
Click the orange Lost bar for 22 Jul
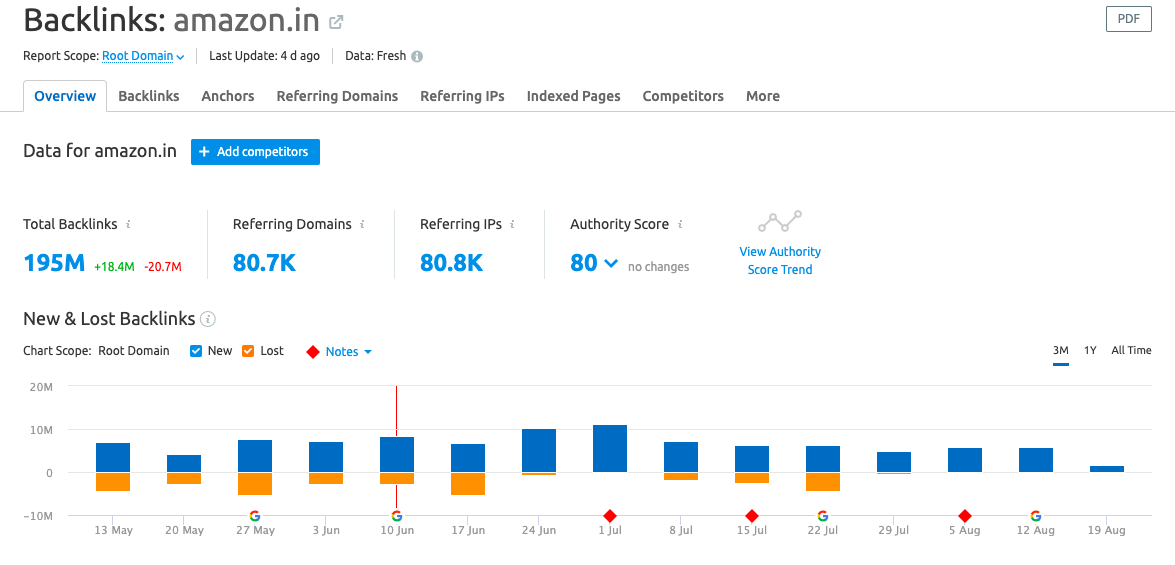823,482
